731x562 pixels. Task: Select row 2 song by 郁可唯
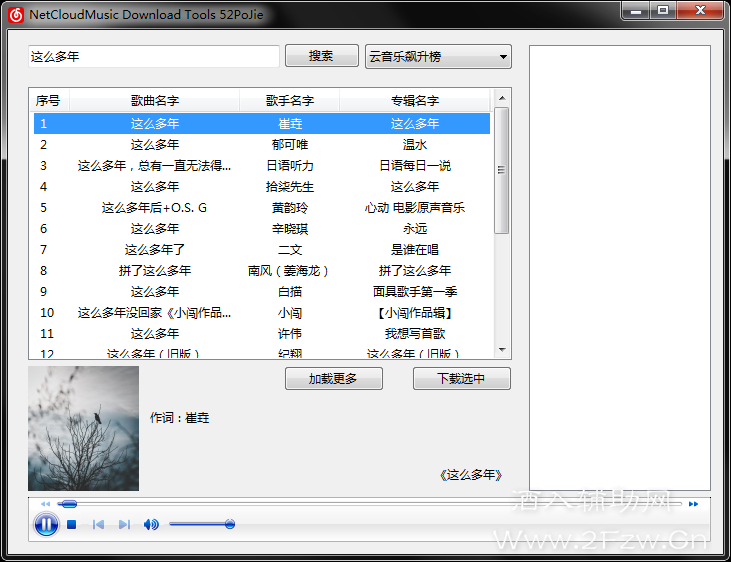[262, 145]
